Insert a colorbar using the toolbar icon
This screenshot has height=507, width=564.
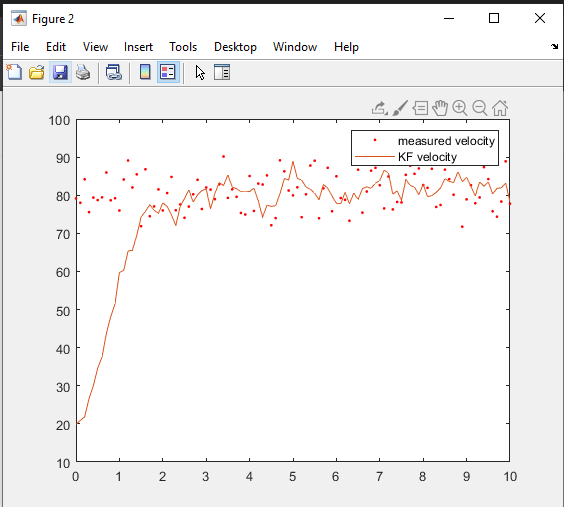pyautogui.click(x=145, y=72)
